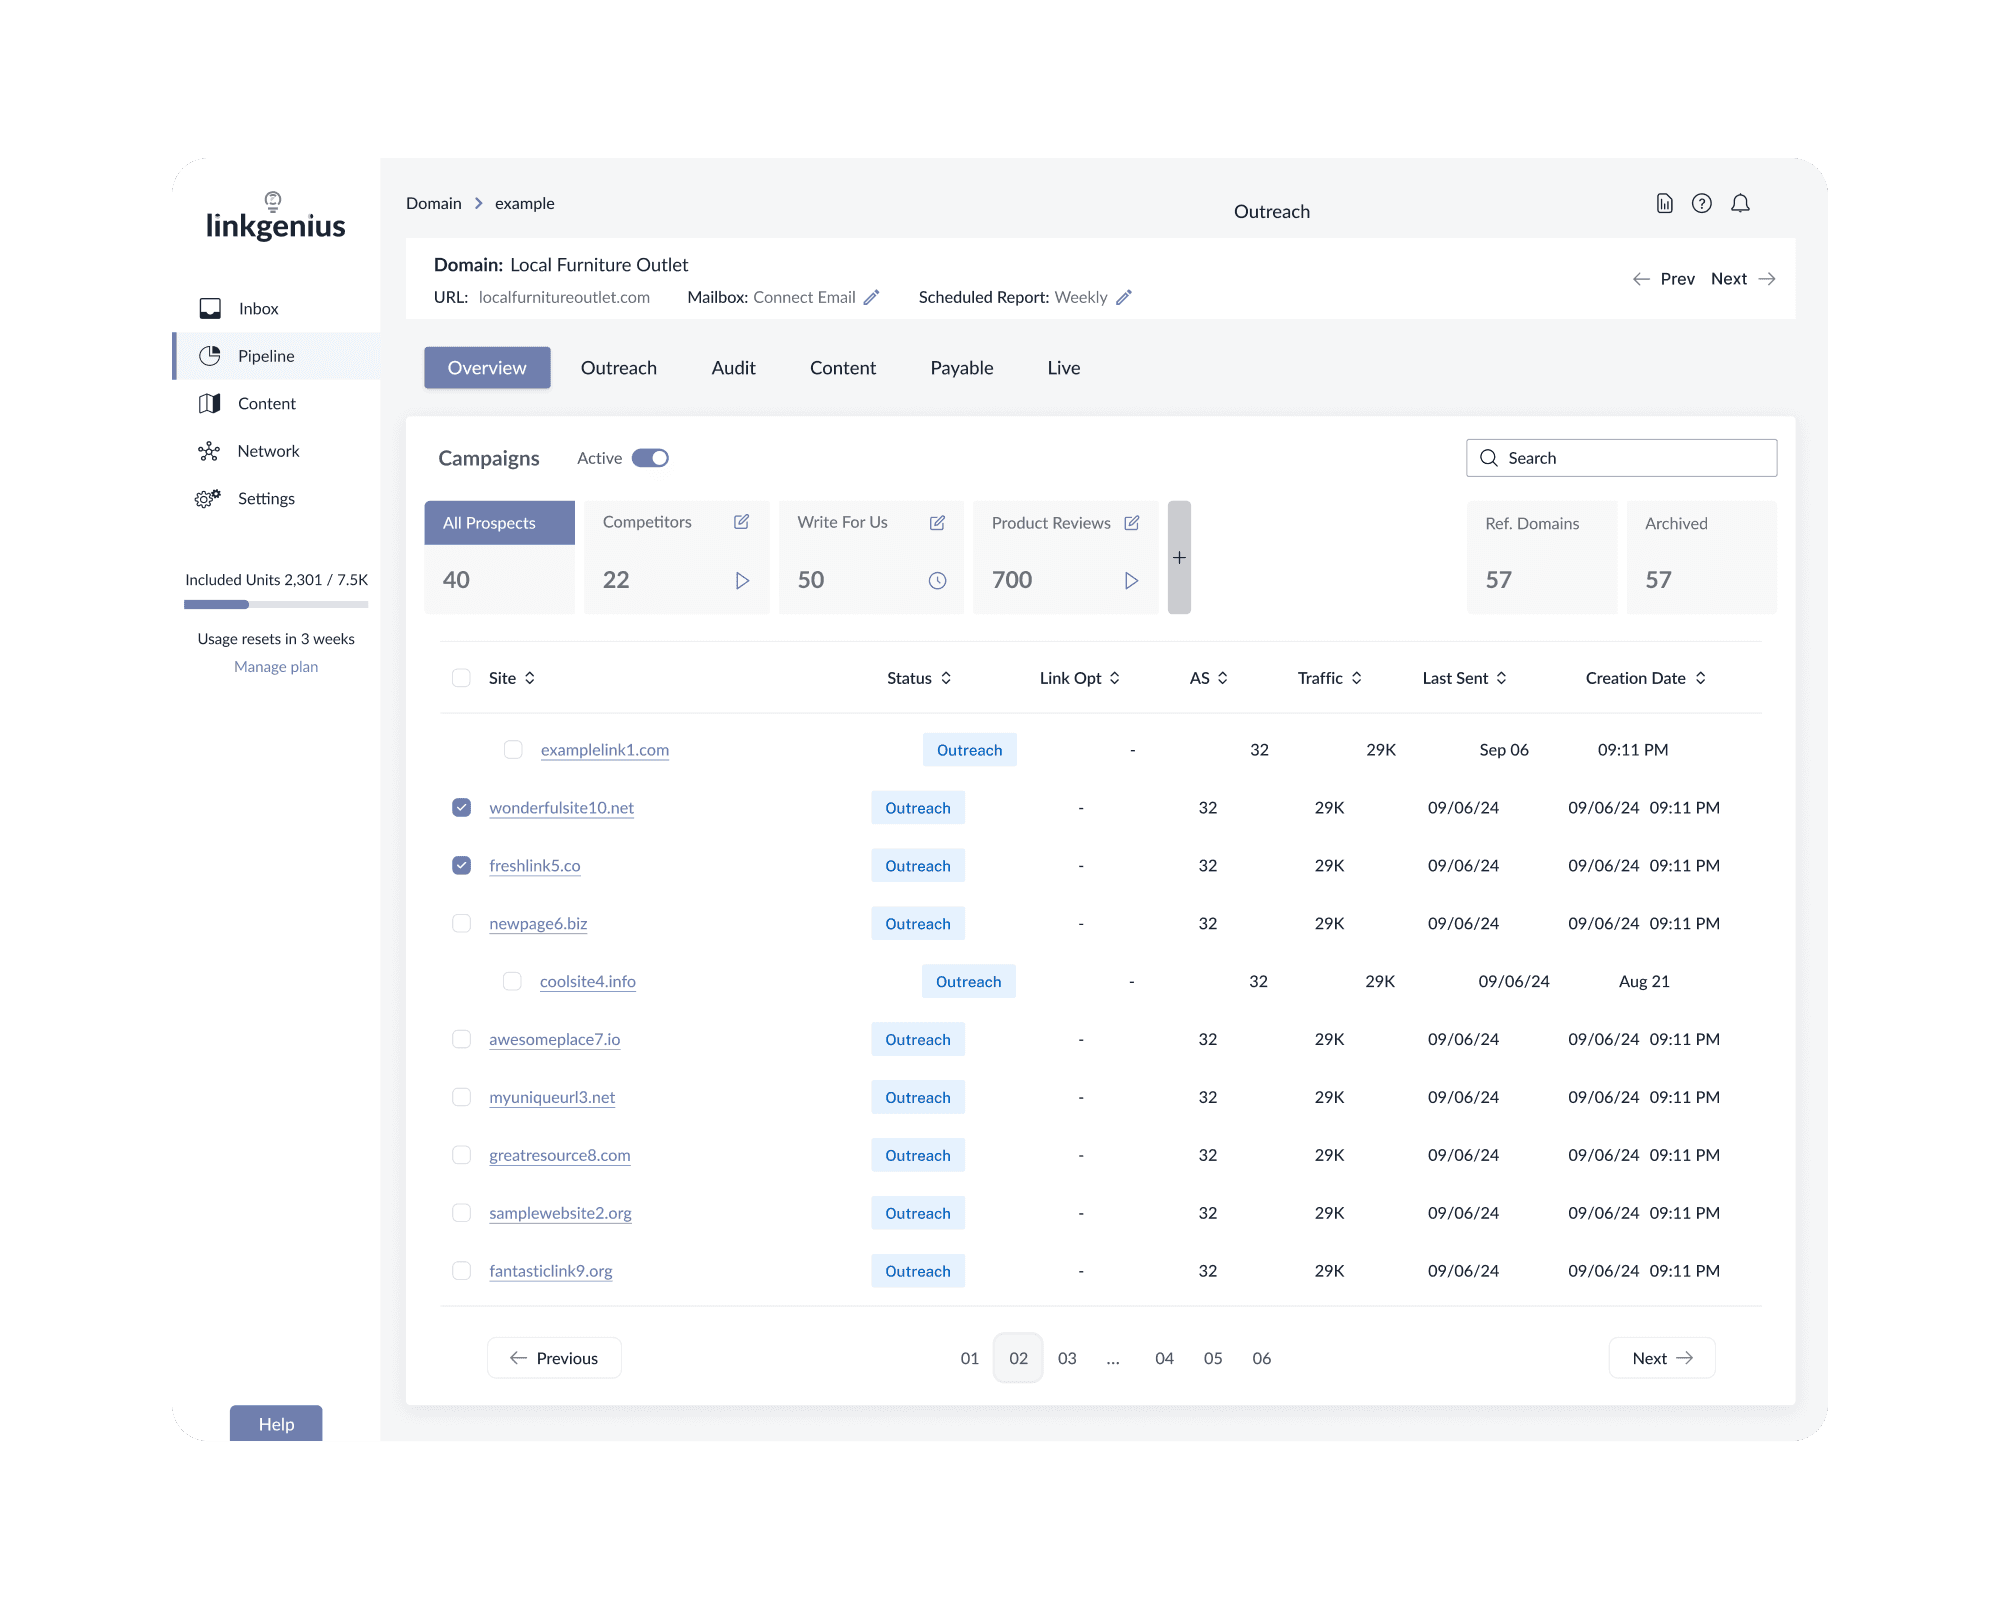Switch to the Live tab
The height and width of the screenshot is (1600, 2000).
point(1064,368)
